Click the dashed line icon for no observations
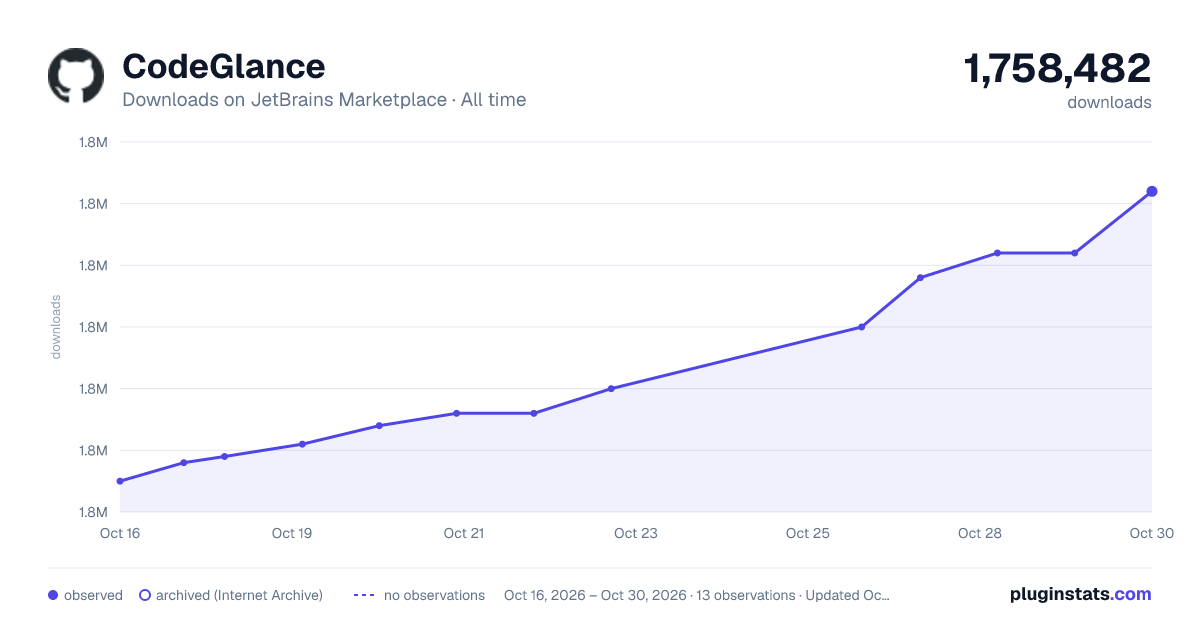Viewport: 1200px width, 630px height. click(364, 595)
